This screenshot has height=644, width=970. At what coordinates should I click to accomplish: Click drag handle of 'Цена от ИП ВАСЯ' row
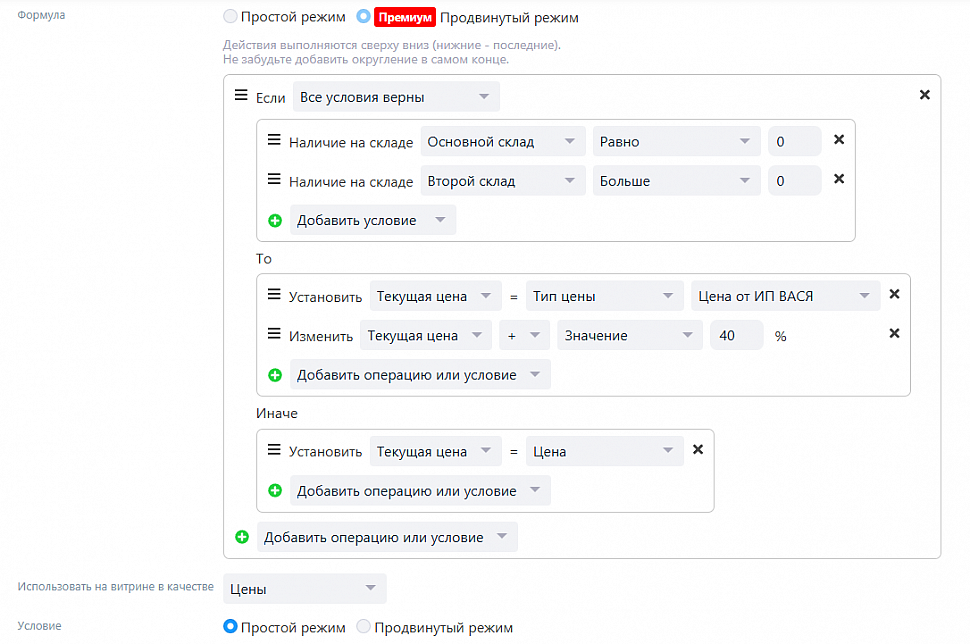274,294
